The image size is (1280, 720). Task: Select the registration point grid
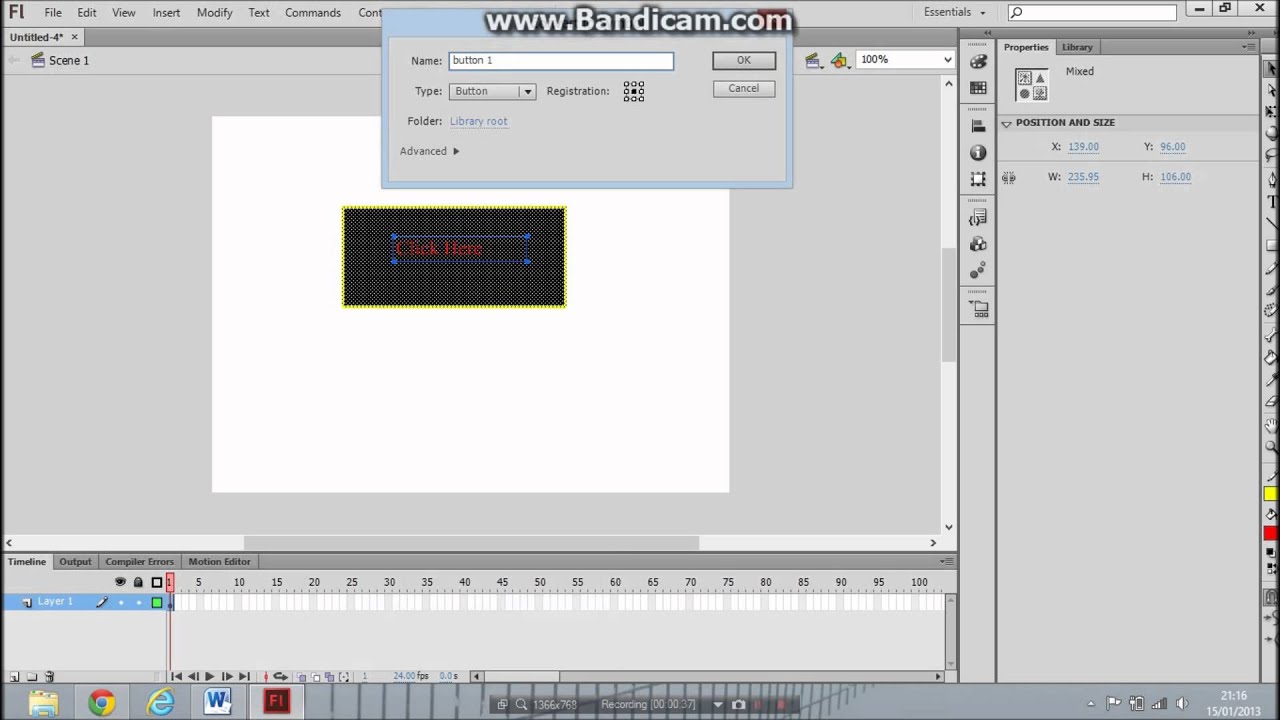pos(634,92)
